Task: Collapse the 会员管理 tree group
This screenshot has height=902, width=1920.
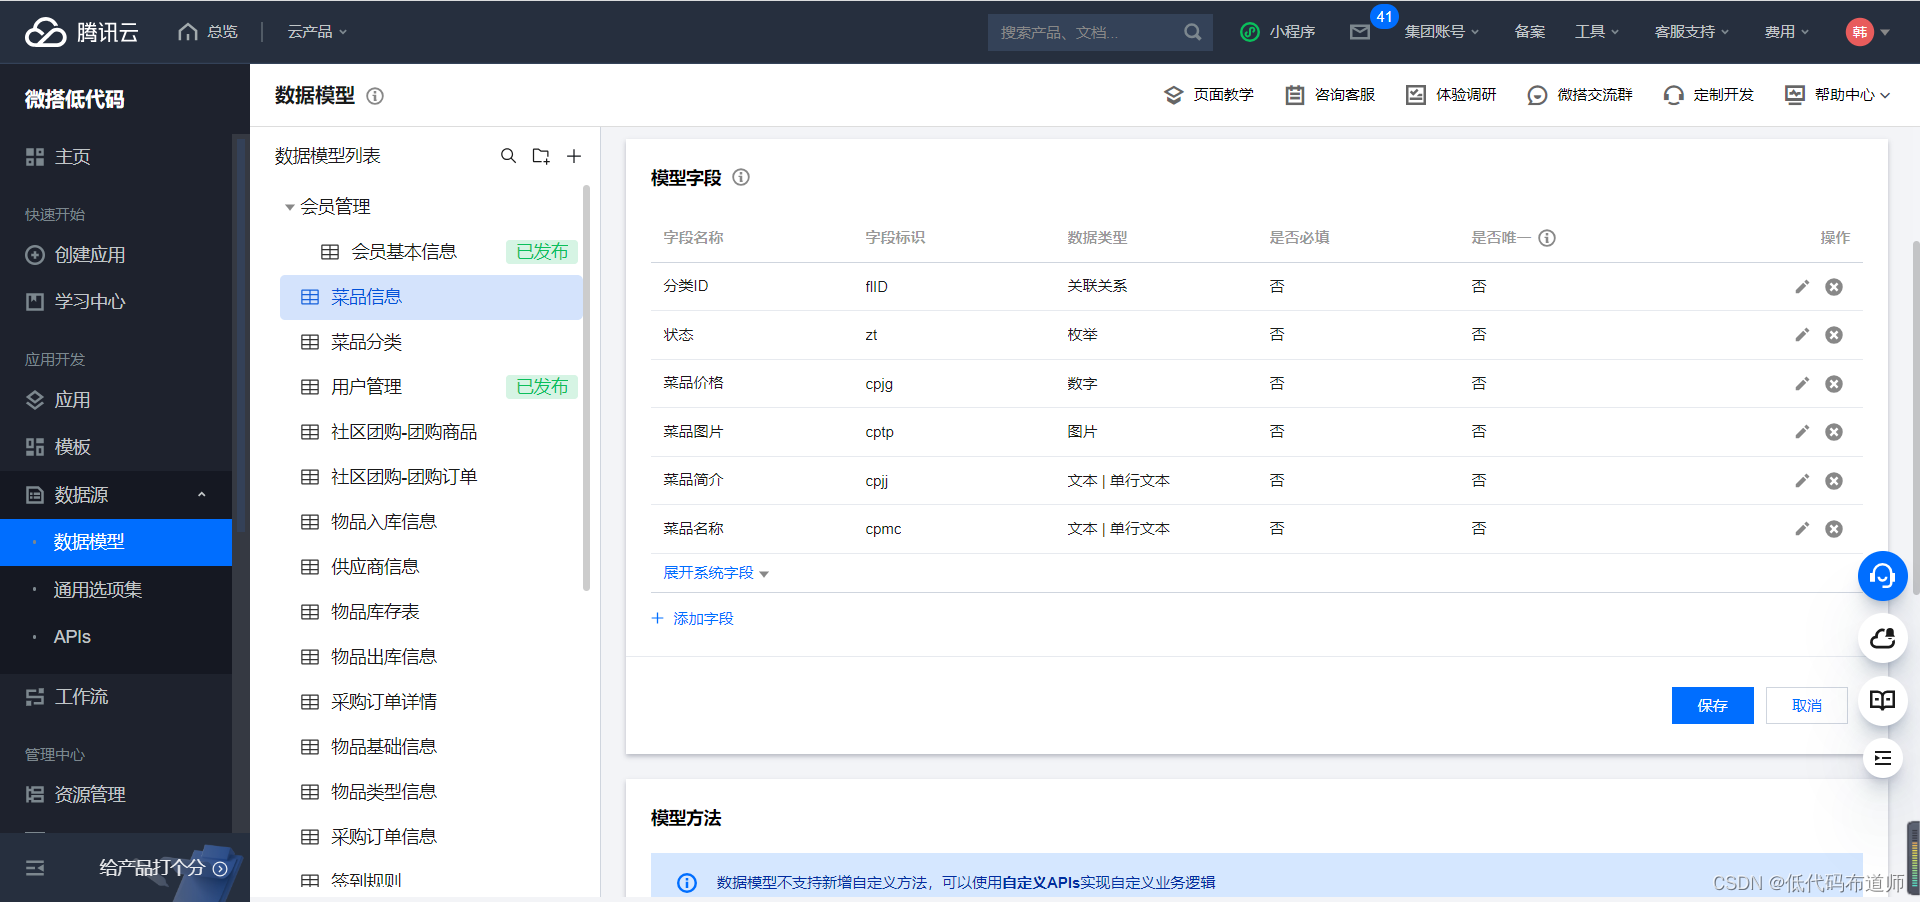Action: point(289,207)
